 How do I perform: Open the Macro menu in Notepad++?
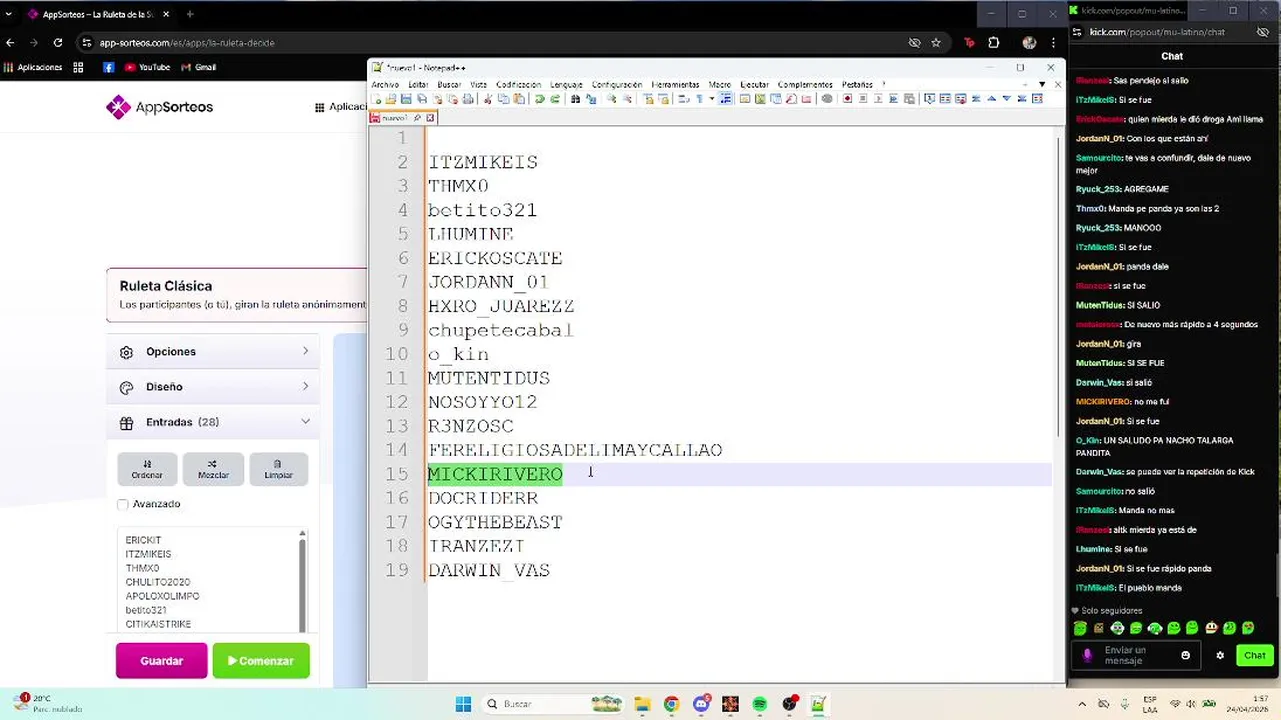720,85
